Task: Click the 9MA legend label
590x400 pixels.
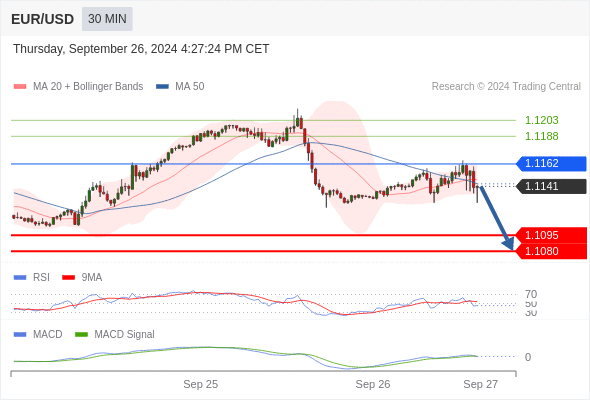Action: point(92,278)
